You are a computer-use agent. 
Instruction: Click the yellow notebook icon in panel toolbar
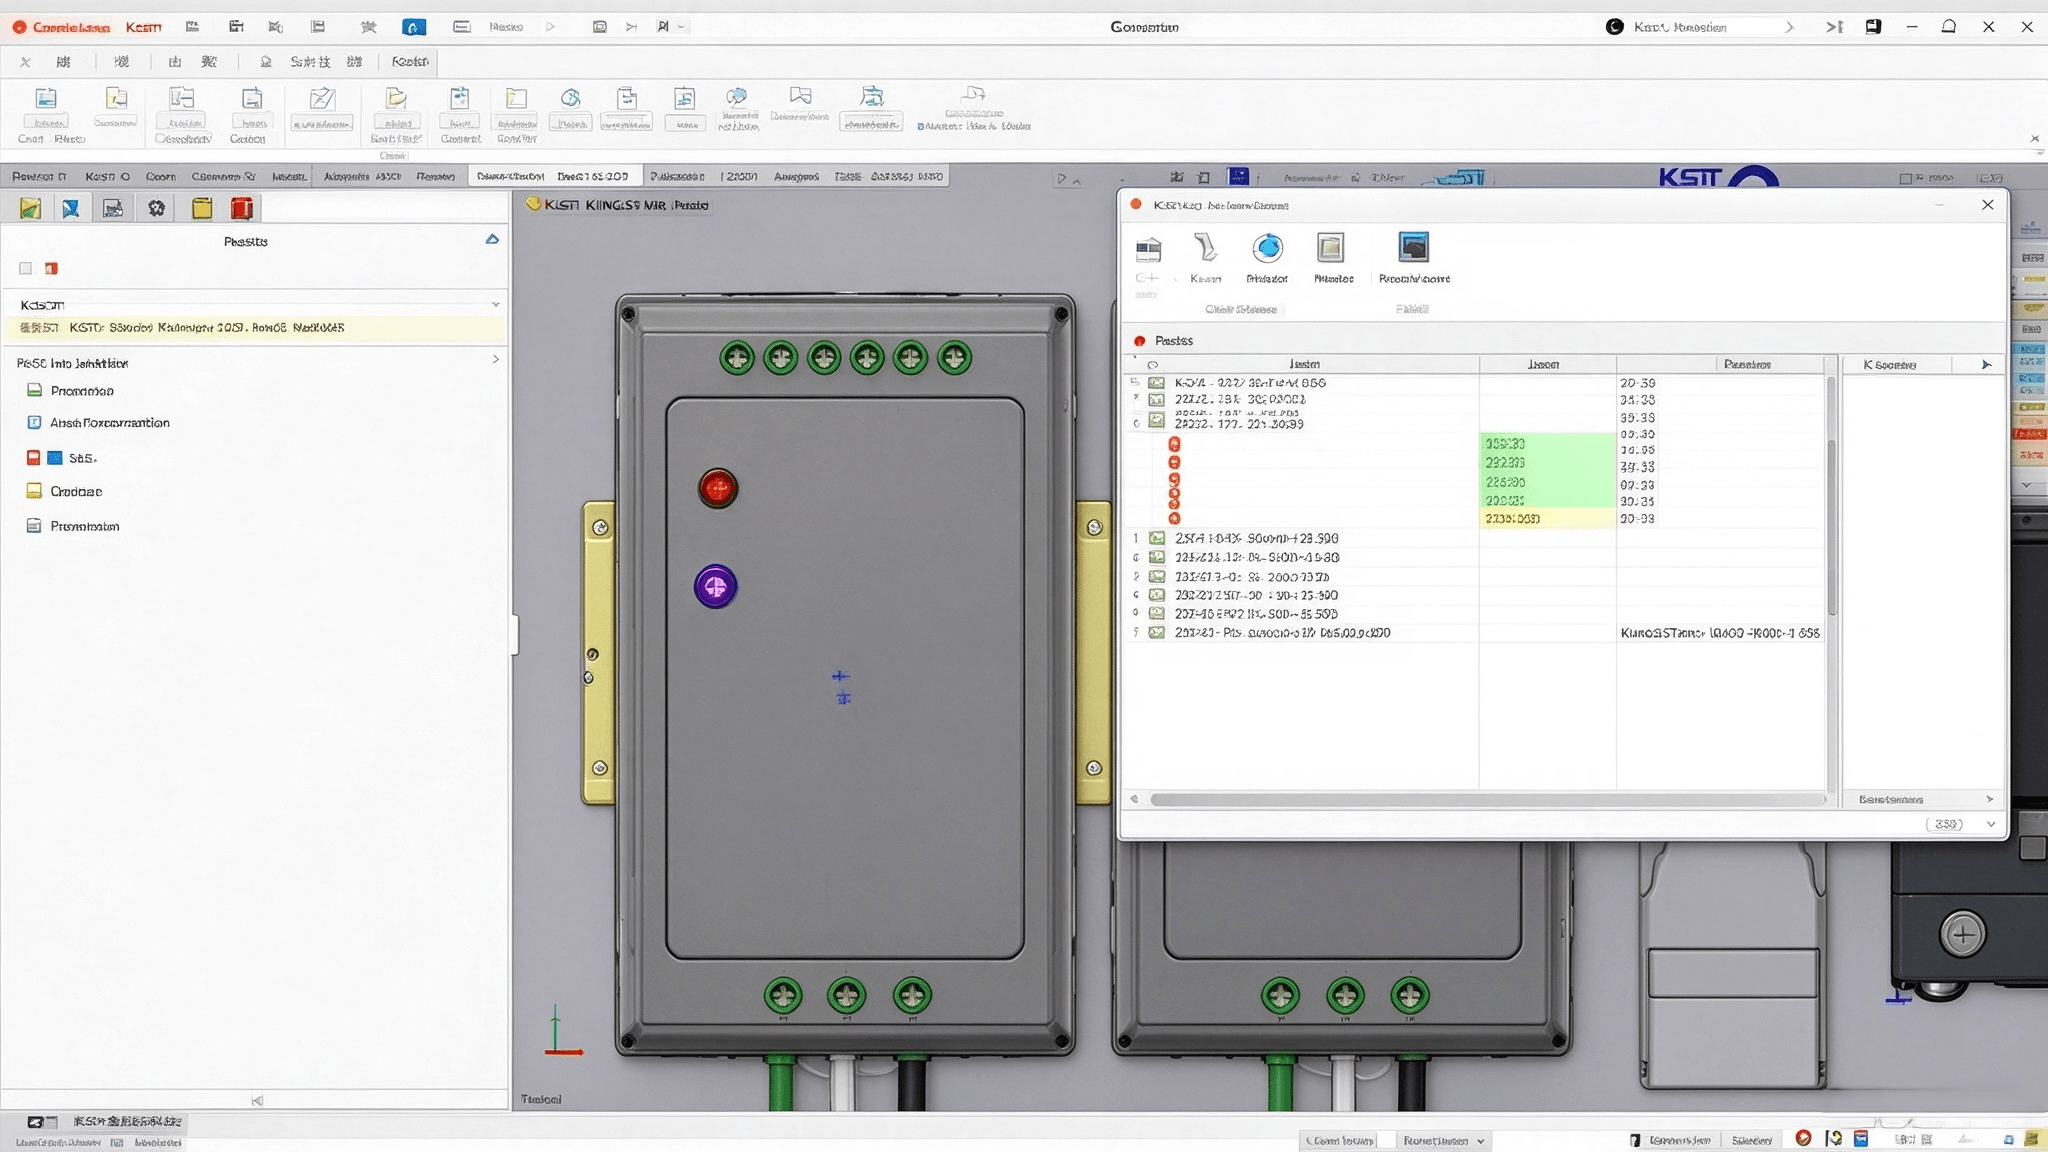click(202, 208)
